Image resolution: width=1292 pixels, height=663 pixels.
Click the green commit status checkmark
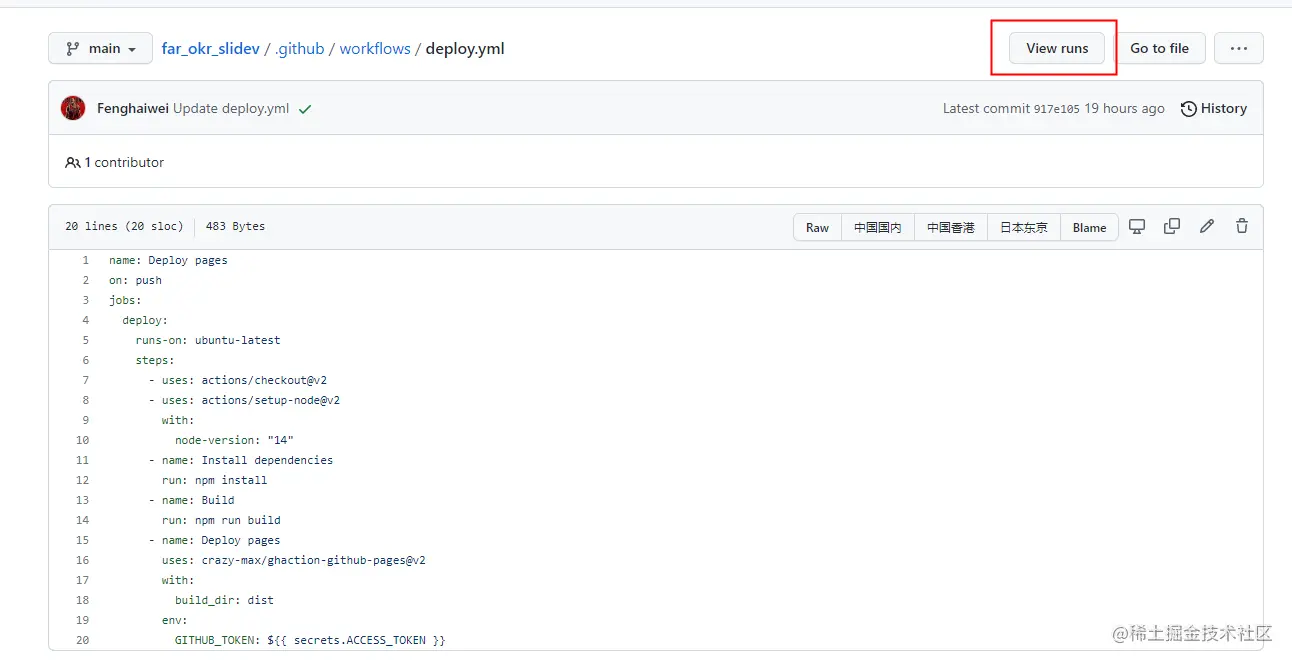(x=305, y=109)
